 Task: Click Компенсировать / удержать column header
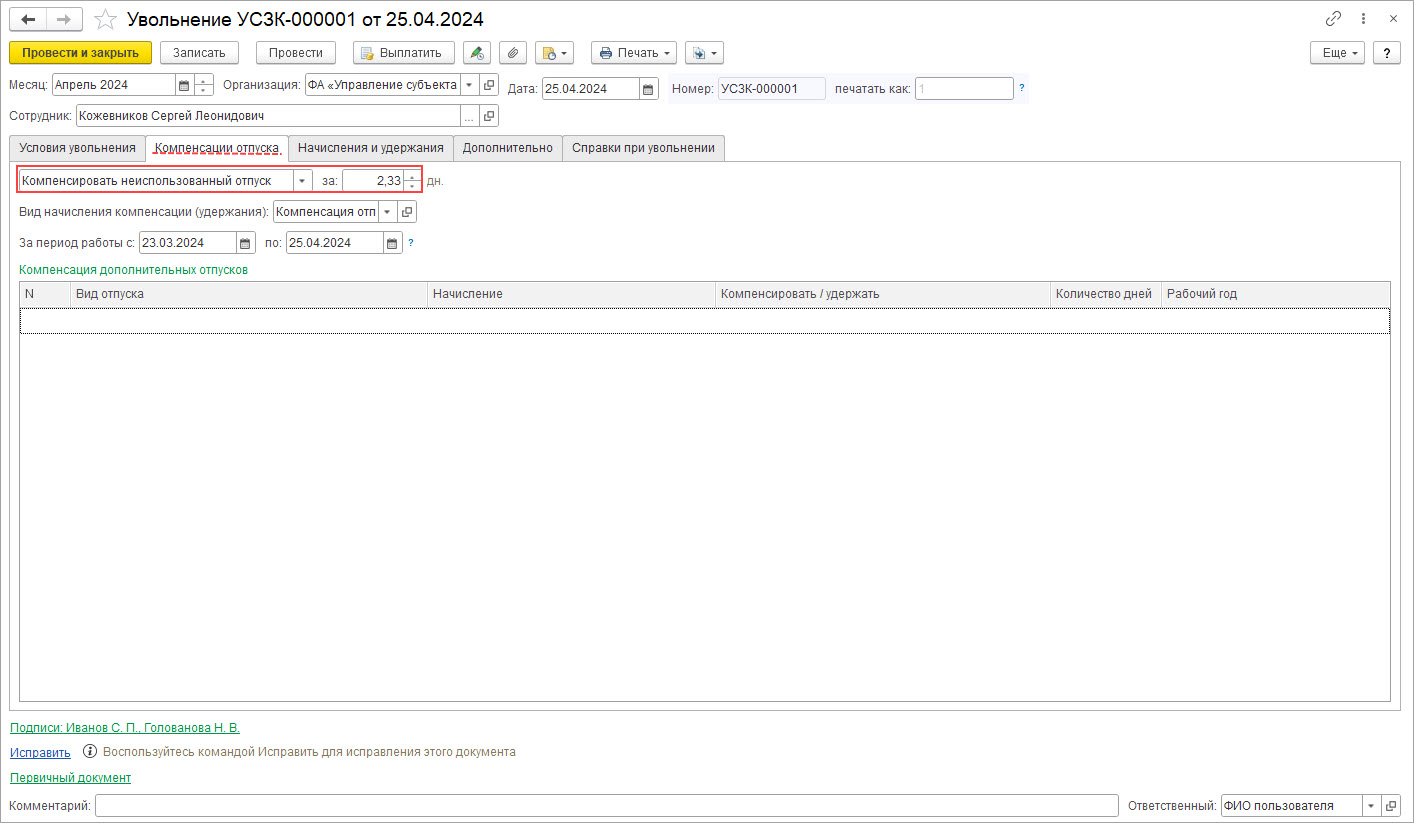[x=882, y=294]
